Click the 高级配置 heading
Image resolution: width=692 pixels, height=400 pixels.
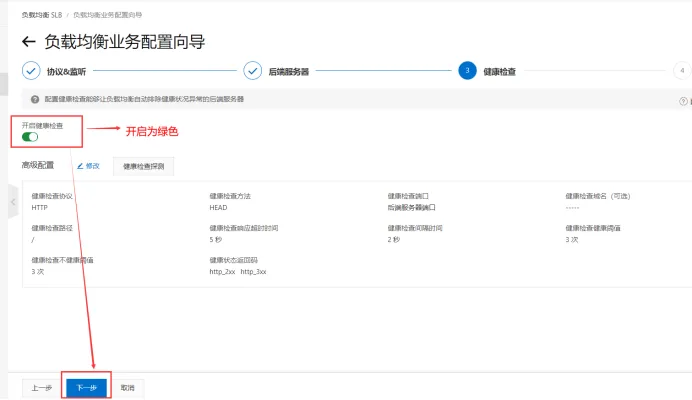pyautogui.click(x=38, y=165)
